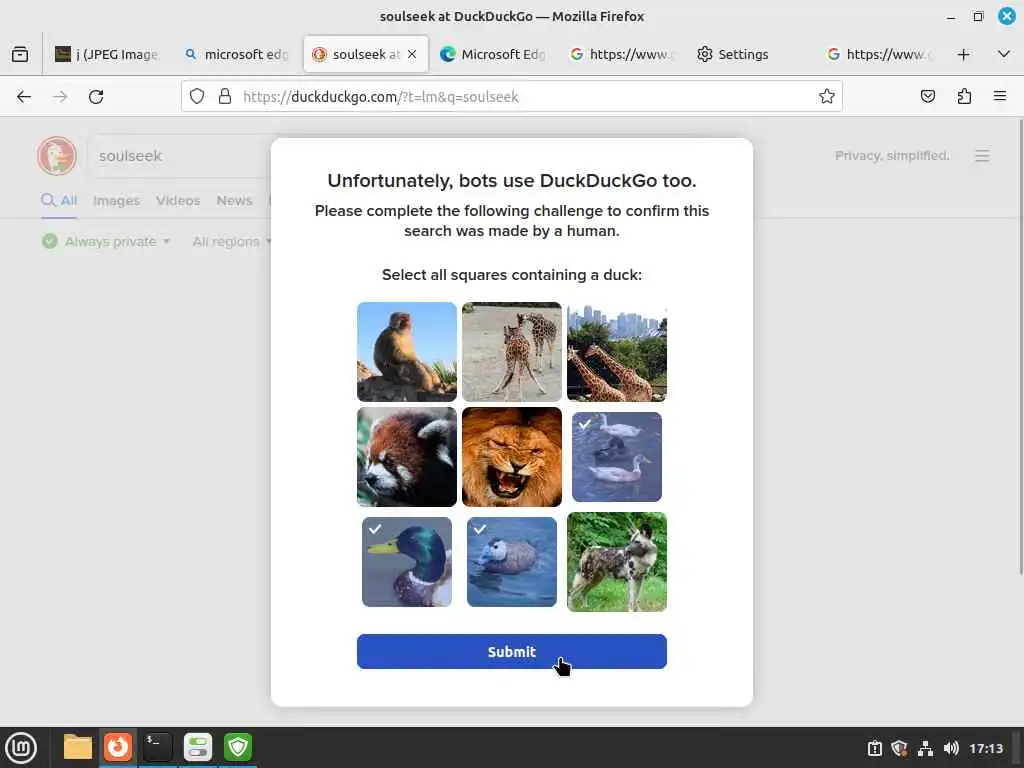The image size is (1024, 768).
Task: Select the Images results tab
Action: point(116,200)
